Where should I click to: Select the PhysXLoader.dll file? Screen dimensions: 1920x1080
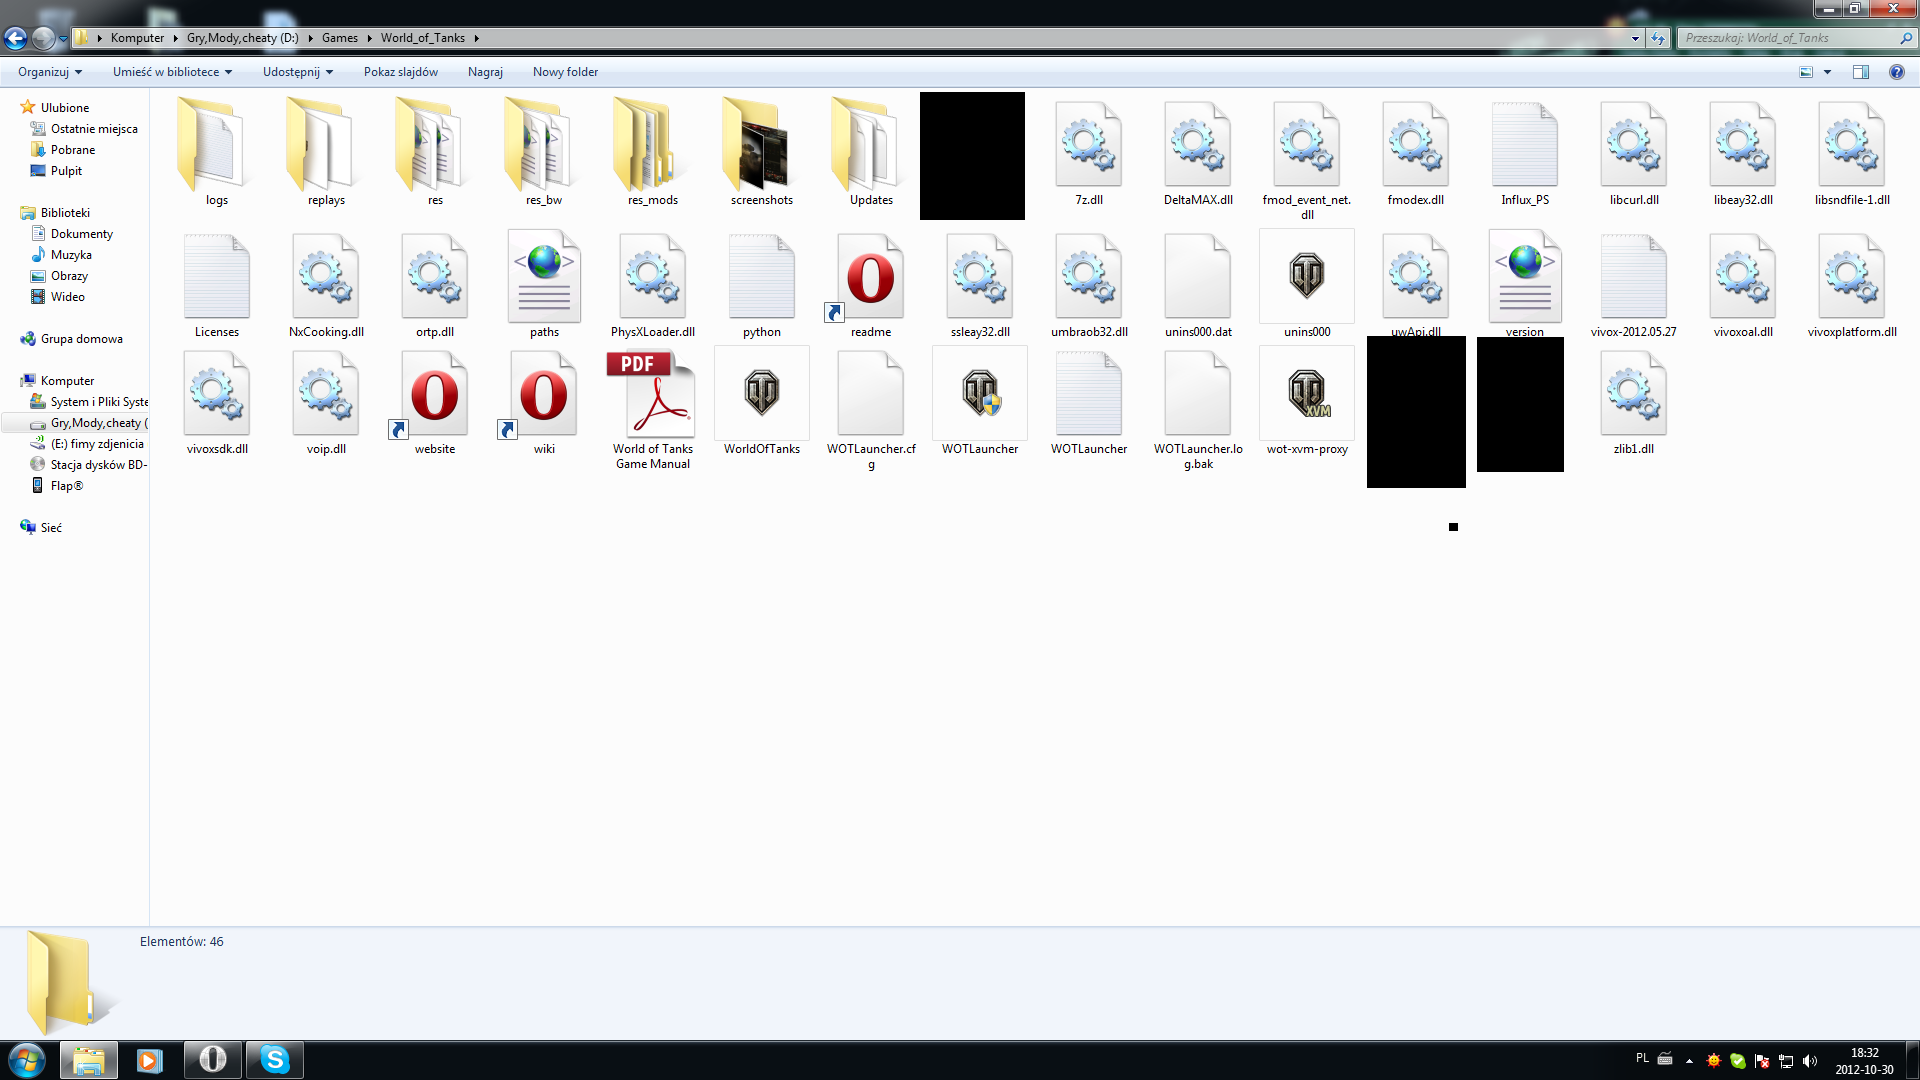point(653,284)
